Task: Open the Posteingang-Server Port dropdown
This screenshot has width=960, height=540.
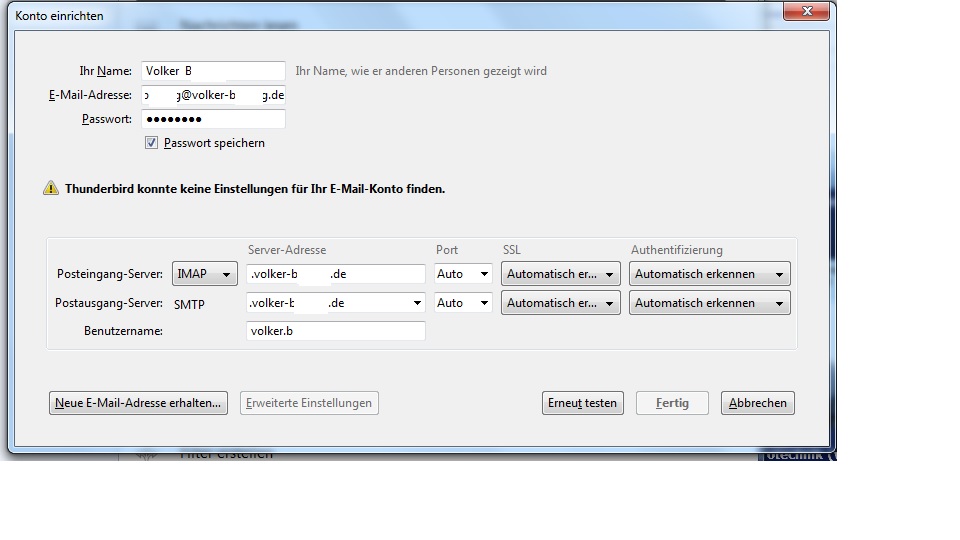Action: click(463, 274)
